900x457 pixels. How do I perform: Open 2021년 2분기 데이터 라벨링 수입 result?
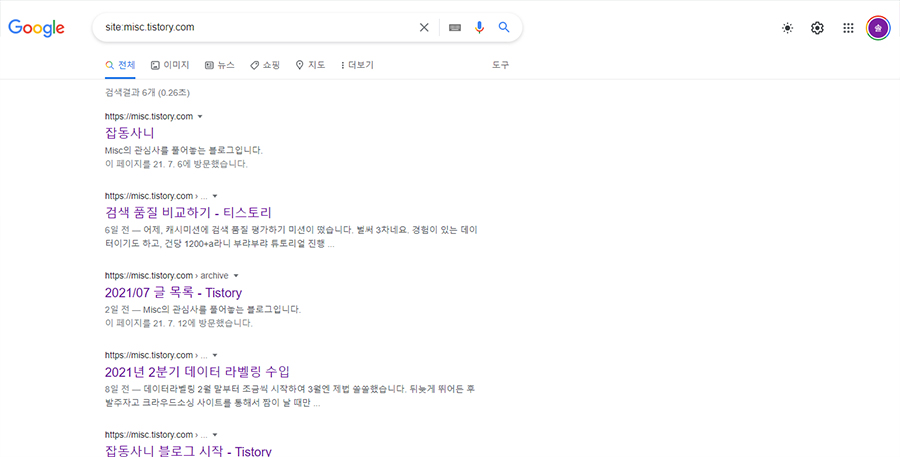pos(197,371)
